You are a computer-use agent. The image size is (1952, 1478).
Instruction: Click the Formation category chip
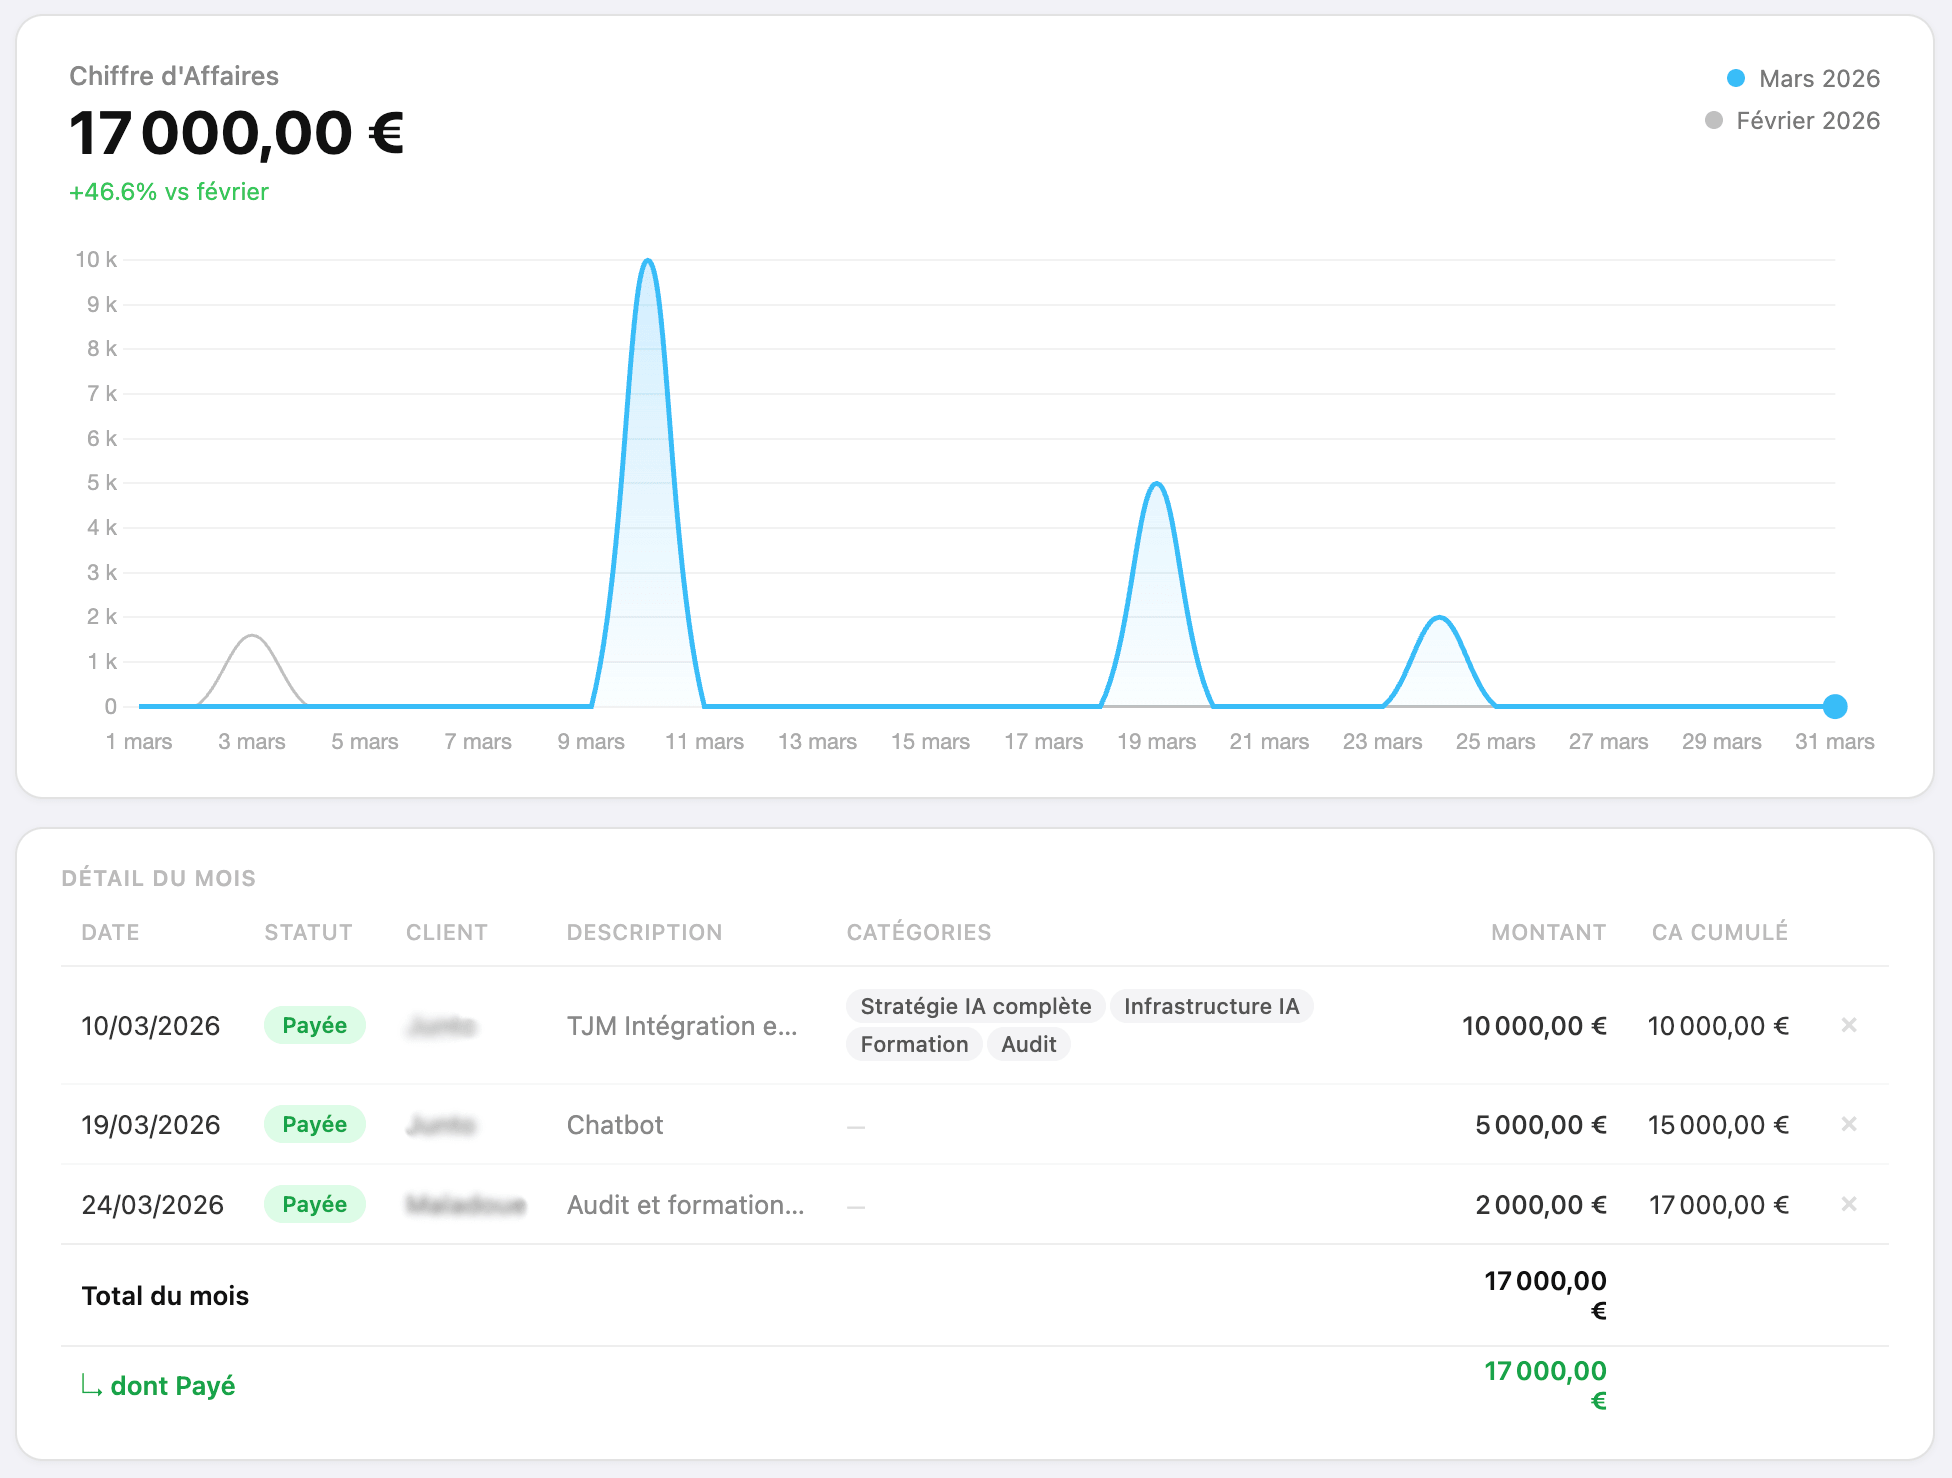[x=913, y=1045]
